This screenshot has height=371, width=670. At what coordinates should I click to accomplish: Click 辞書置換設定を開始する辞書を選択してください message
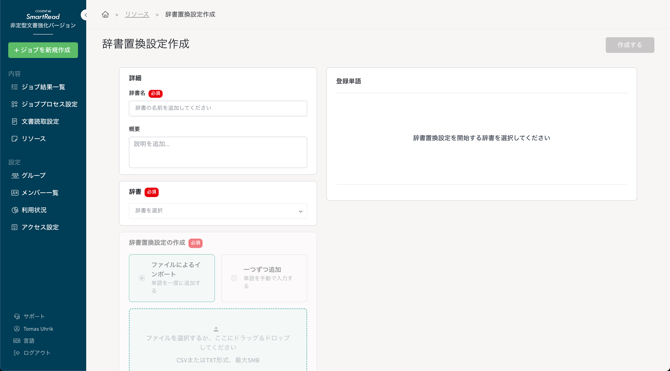point(482,138)
